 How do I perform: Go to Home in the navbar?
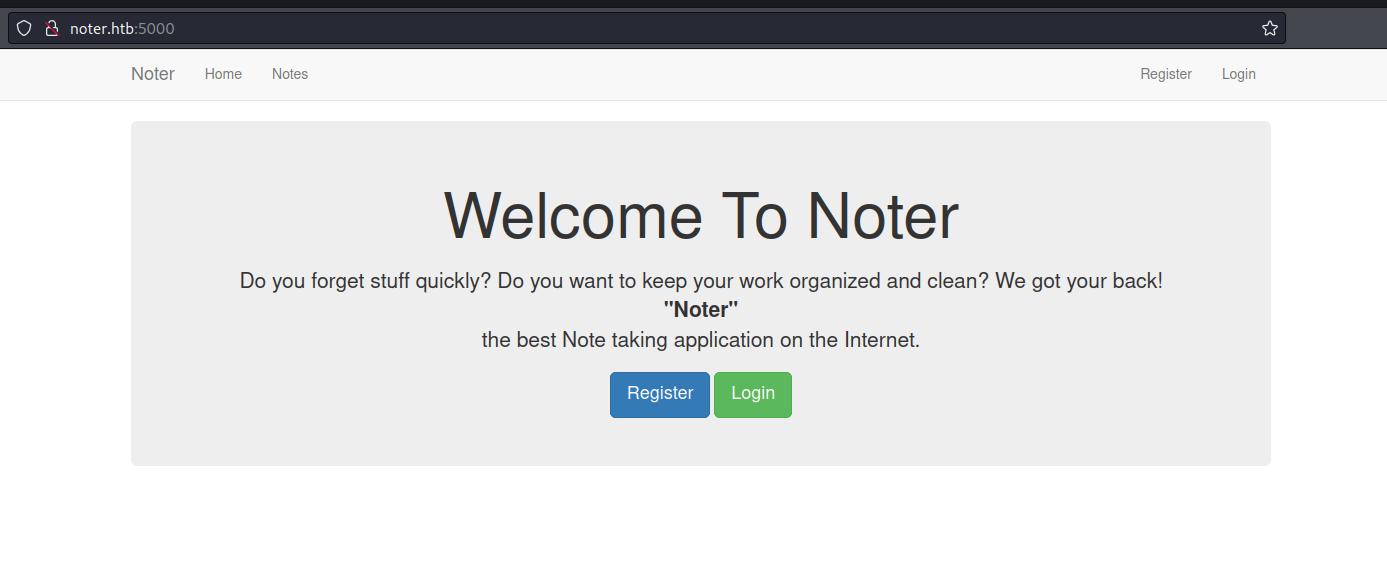pyautogui.click(x=223, y=74)
